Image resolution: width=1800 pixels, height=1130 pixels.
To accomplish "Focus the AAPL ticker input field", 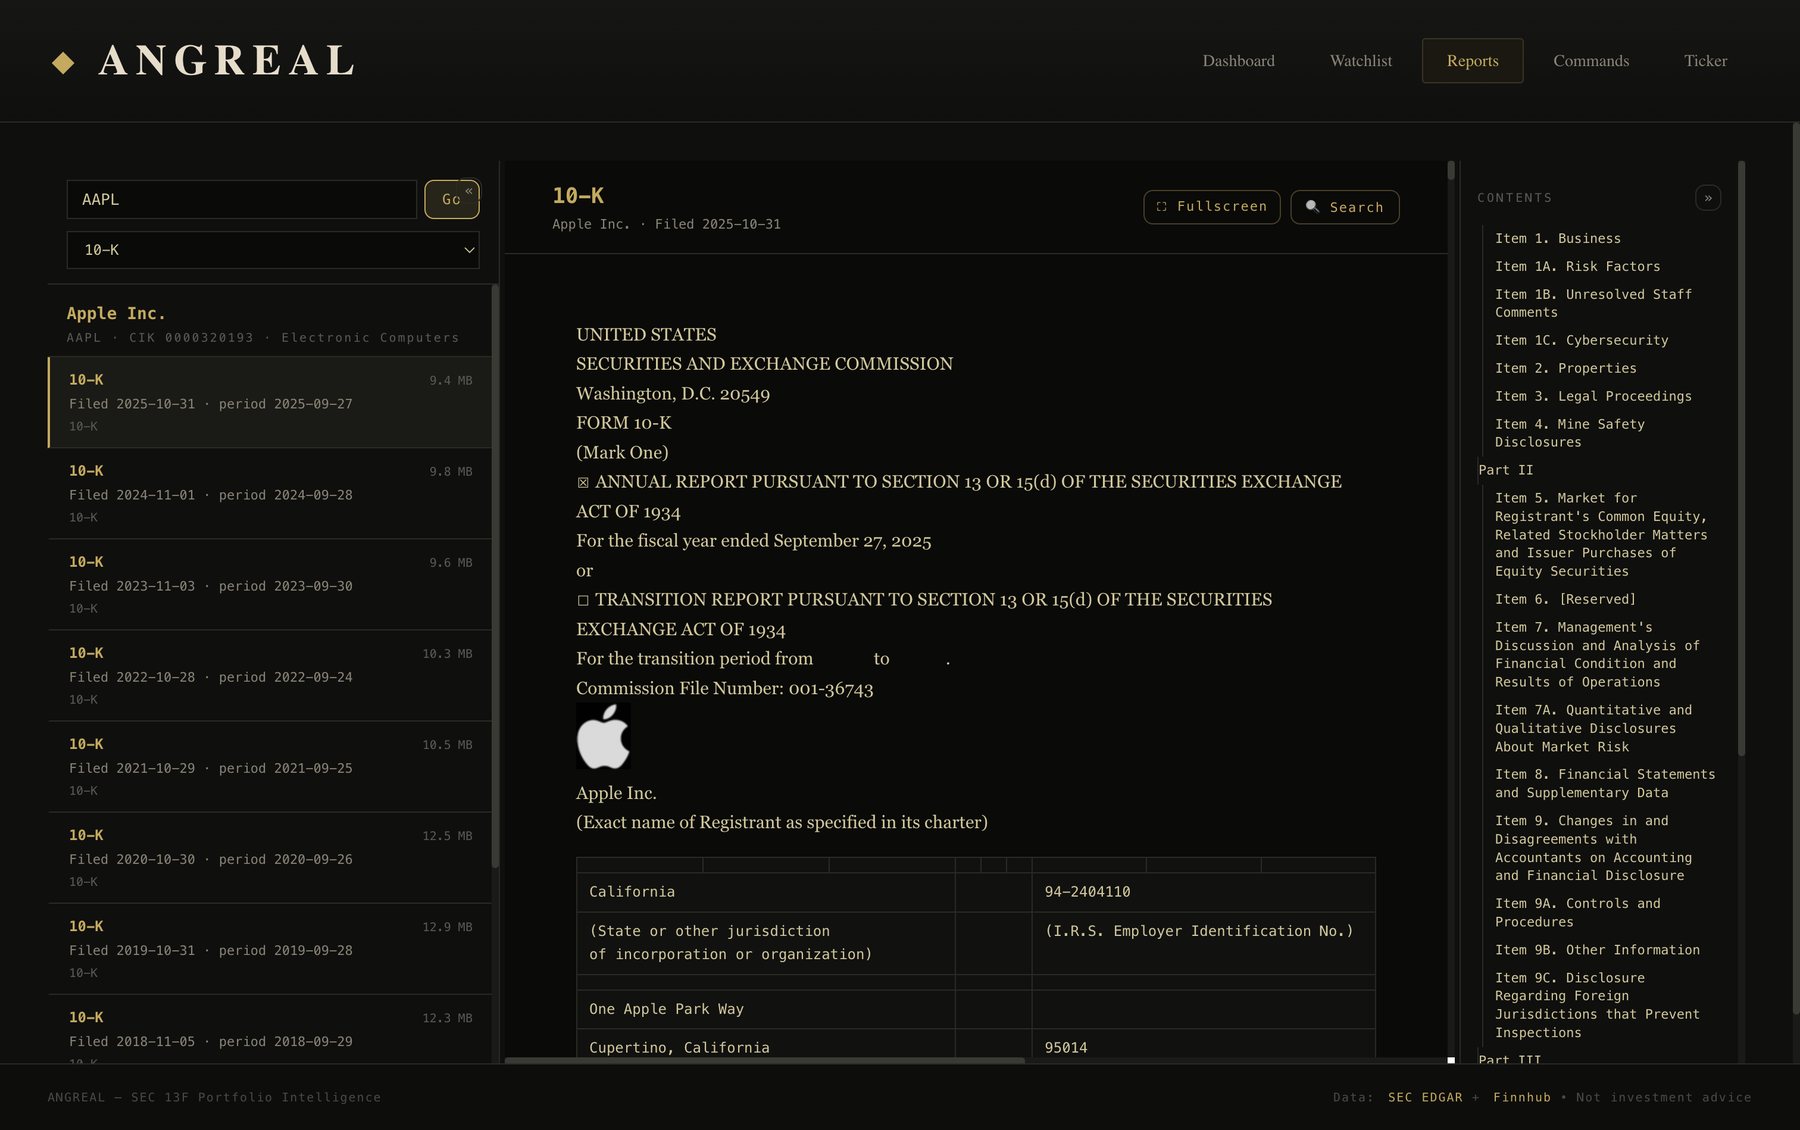I will 242,199.
